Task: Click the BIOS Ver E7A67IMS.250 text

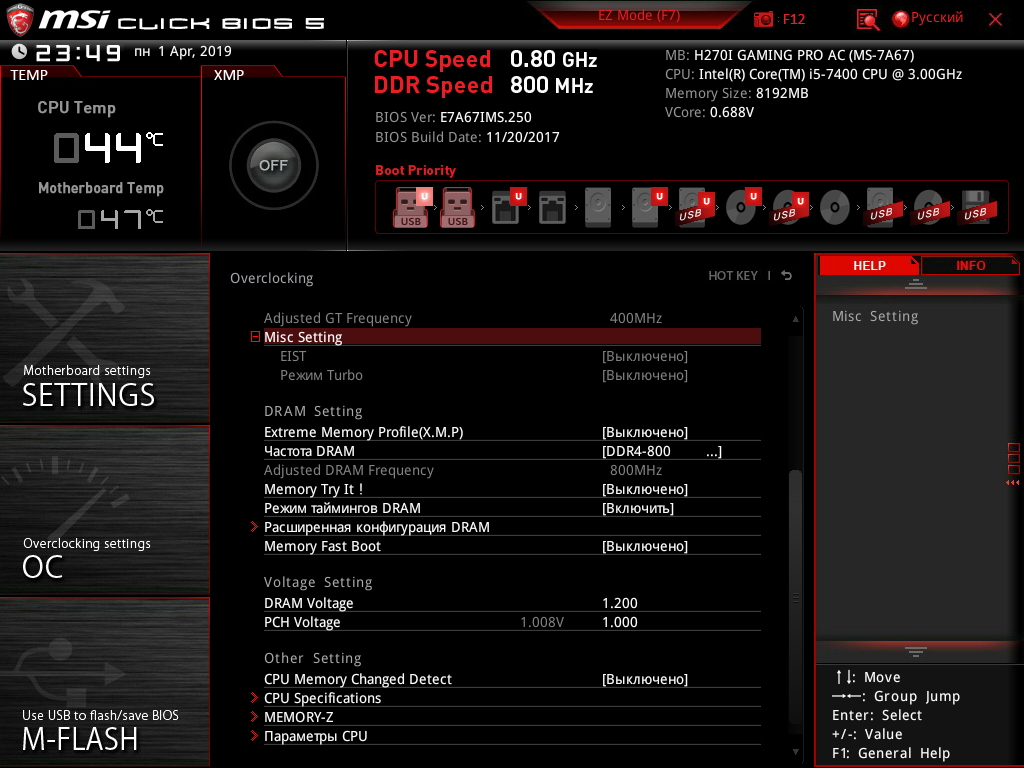Action: click(453, 118)
